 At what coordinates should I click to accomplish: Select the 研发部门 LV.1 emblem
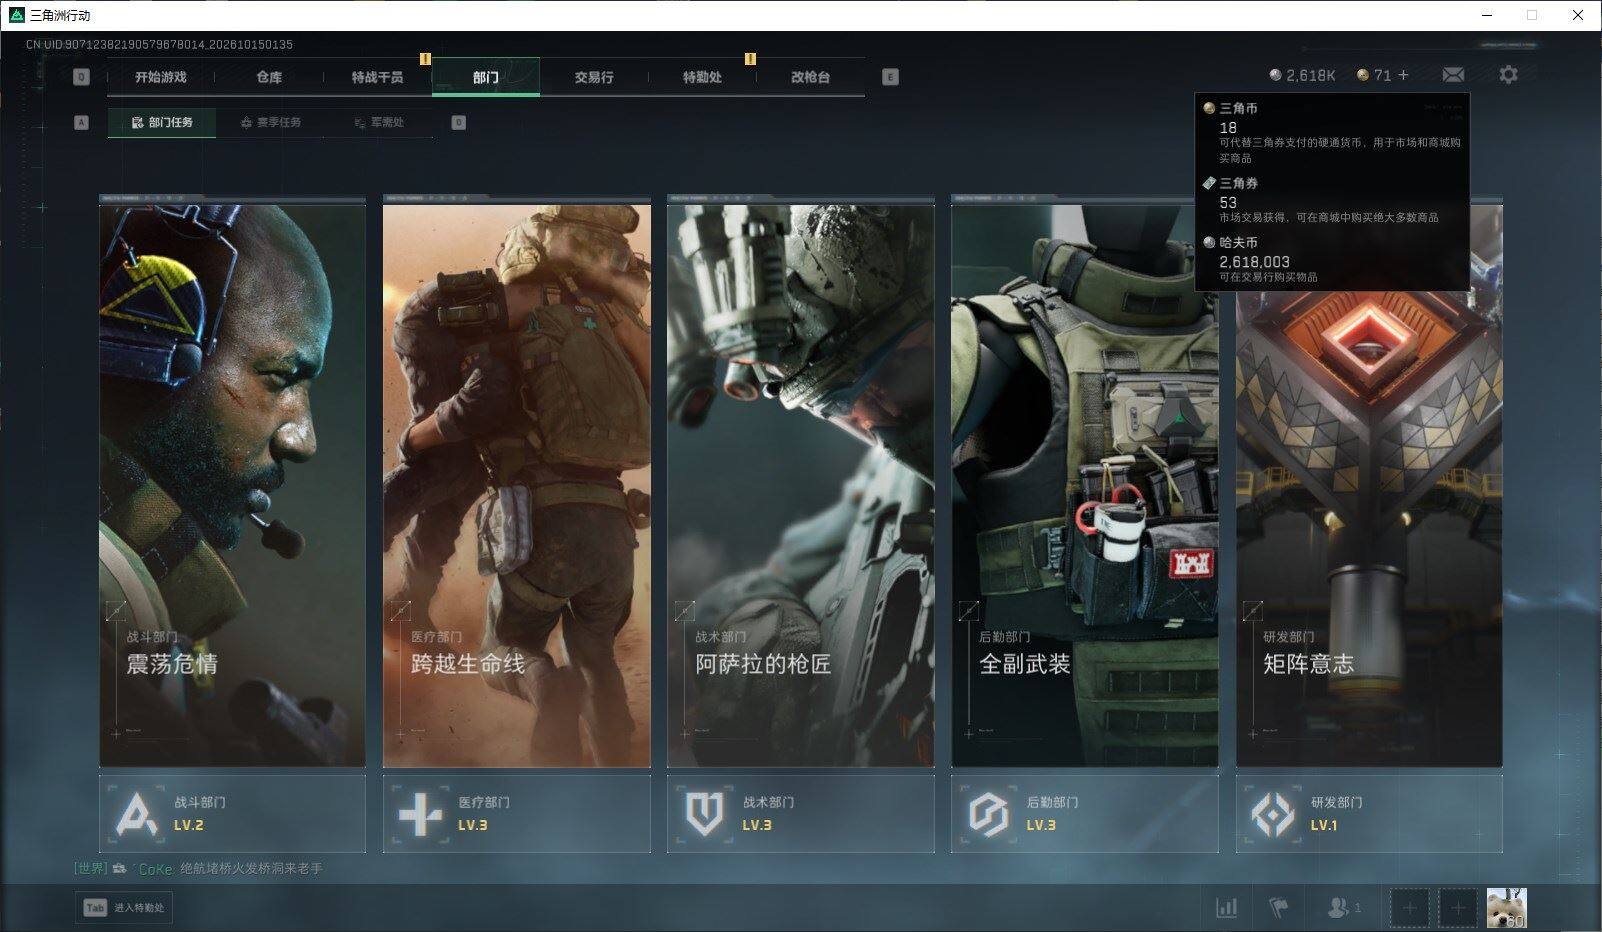[1273, 814]
